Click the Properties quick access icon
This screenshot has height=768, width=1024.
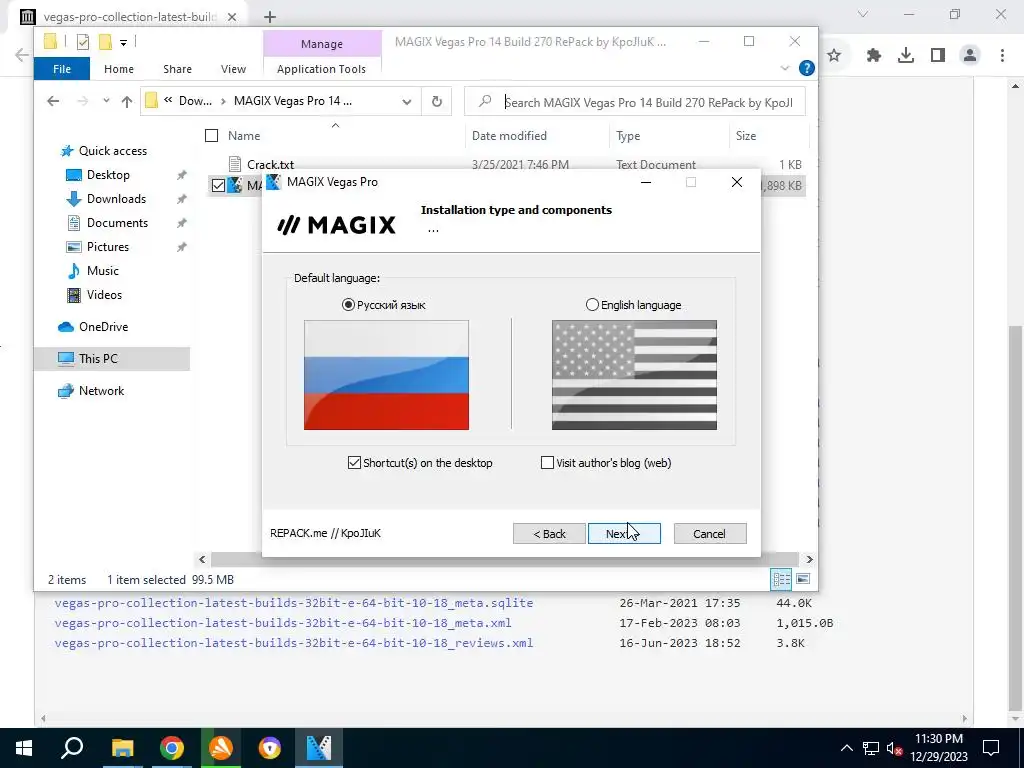(x=82, y=42)
